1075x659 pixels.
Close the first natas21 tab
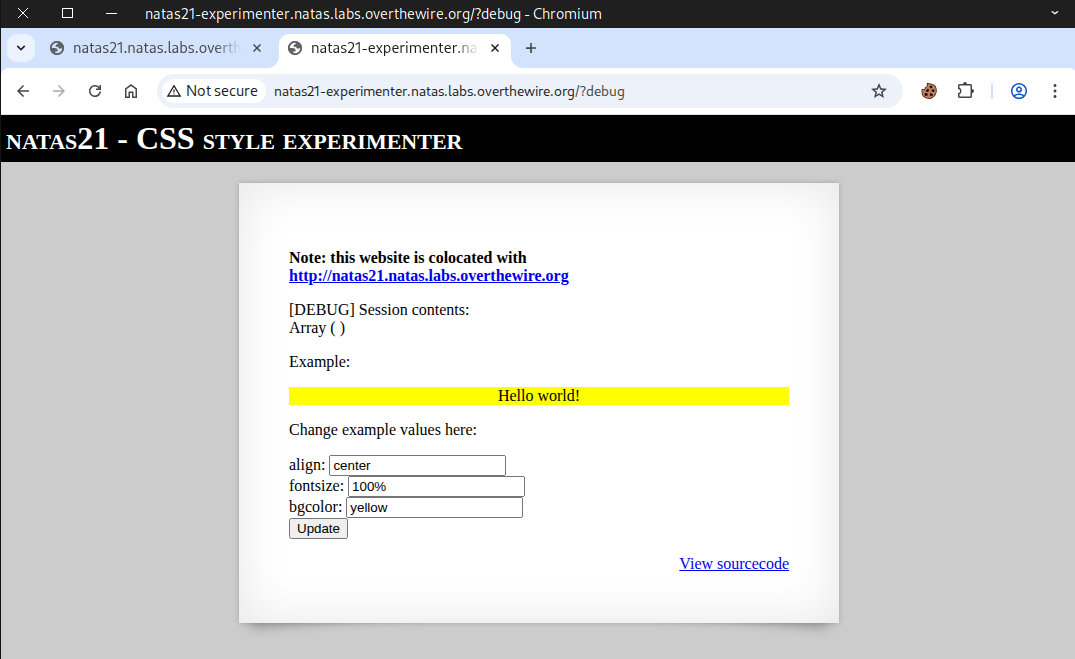[257, 48]
